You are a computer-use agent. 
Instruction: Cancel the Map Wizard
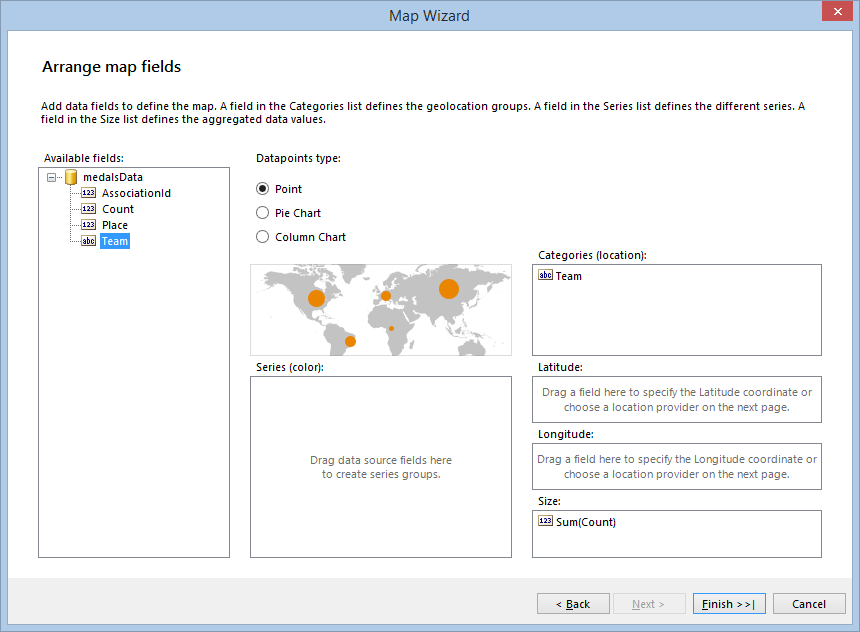[809, 603]
